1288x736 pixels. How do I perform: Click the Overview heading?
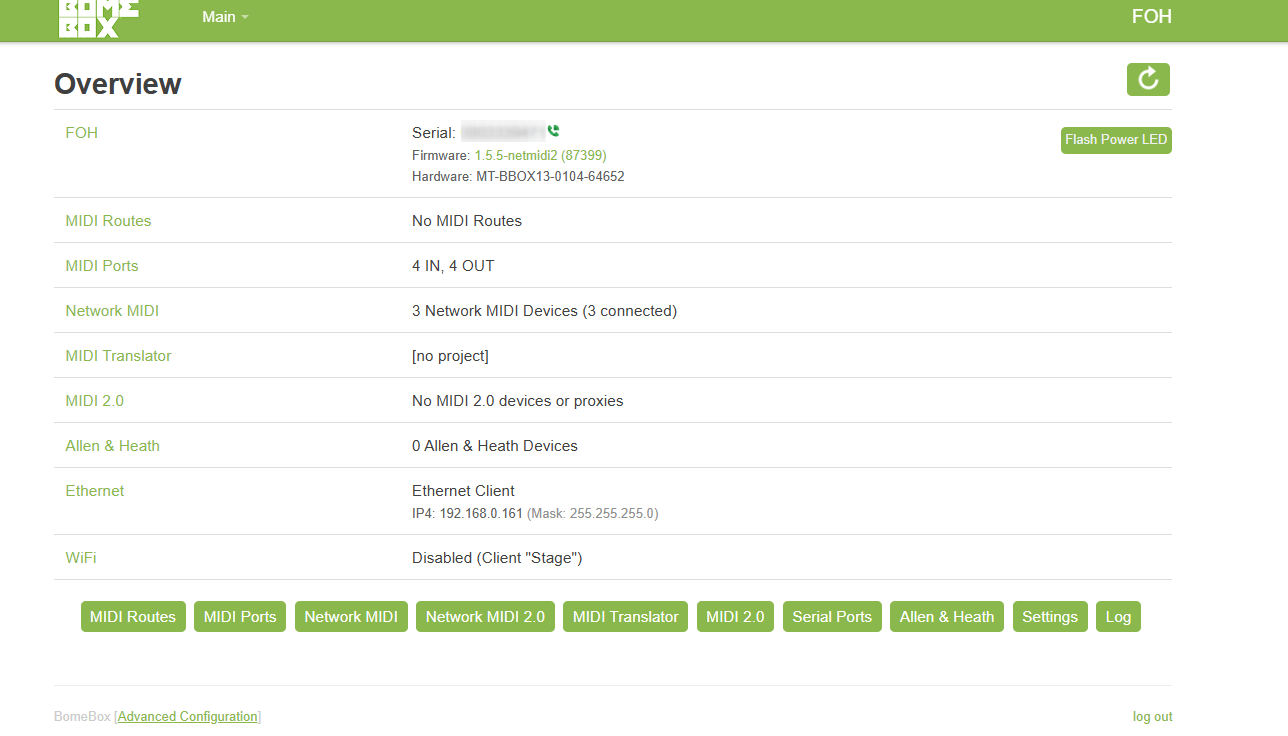point(118,83)
